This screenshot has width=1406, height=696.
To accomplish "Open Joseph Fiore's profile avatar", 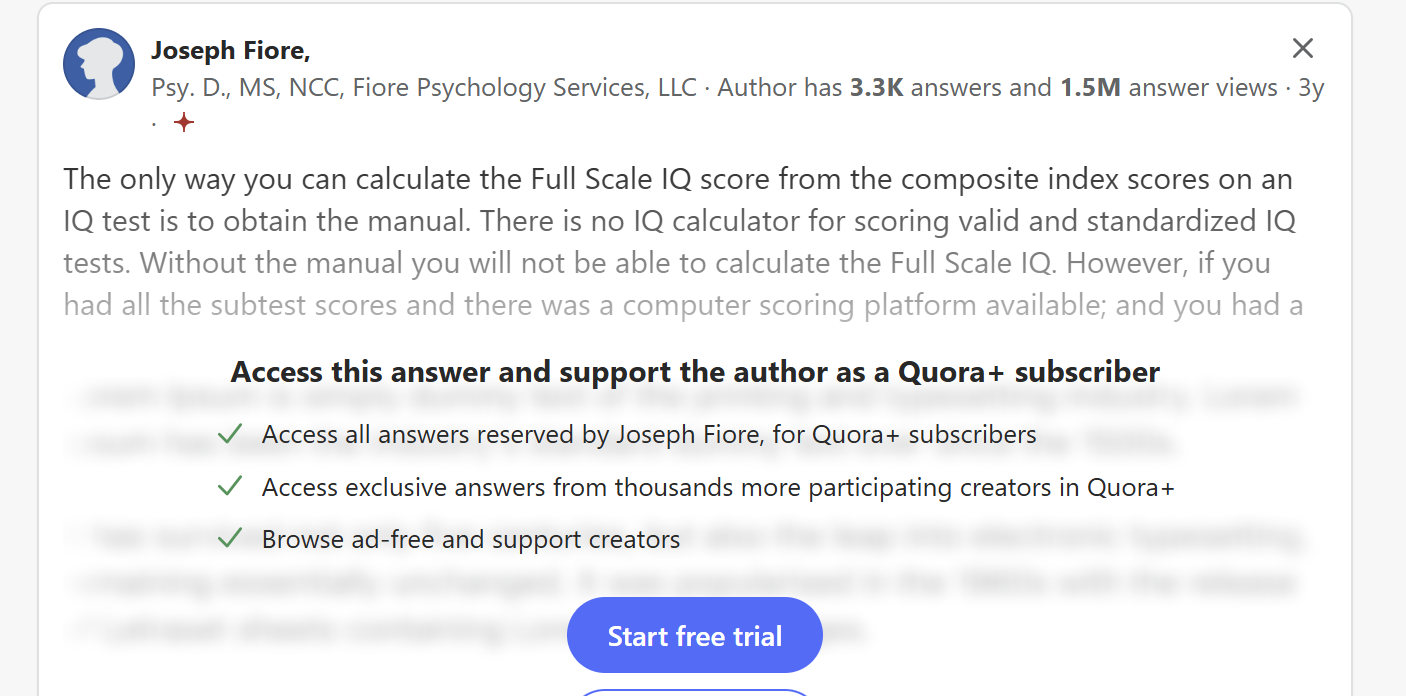I will (99, 64).
